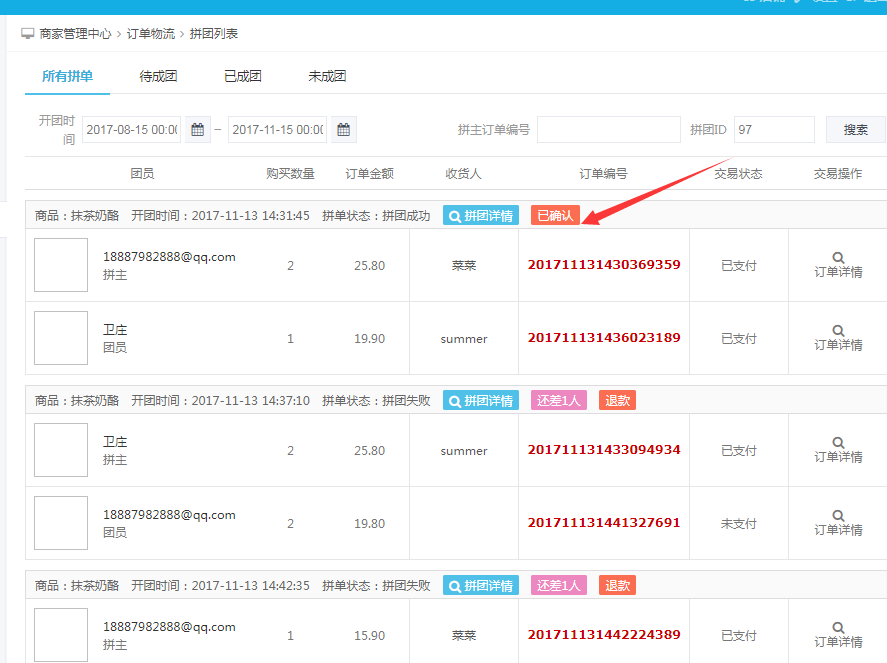Open order details for order 201711131430369359

tap(837, 264)
